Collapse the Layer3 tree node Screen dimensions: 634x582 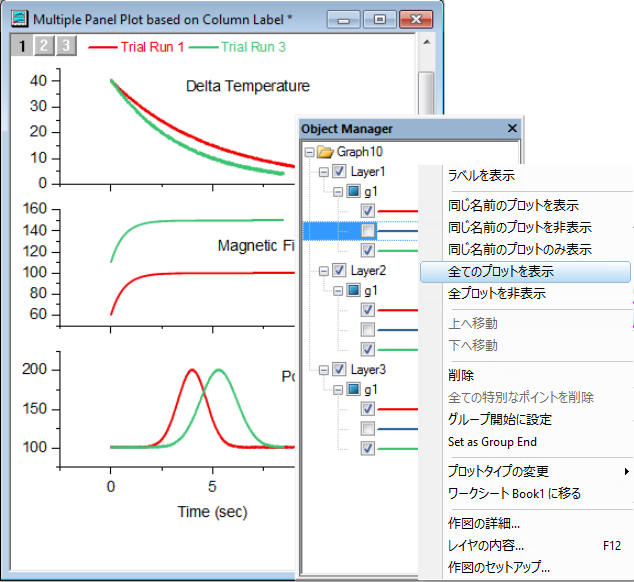(323, 370)
